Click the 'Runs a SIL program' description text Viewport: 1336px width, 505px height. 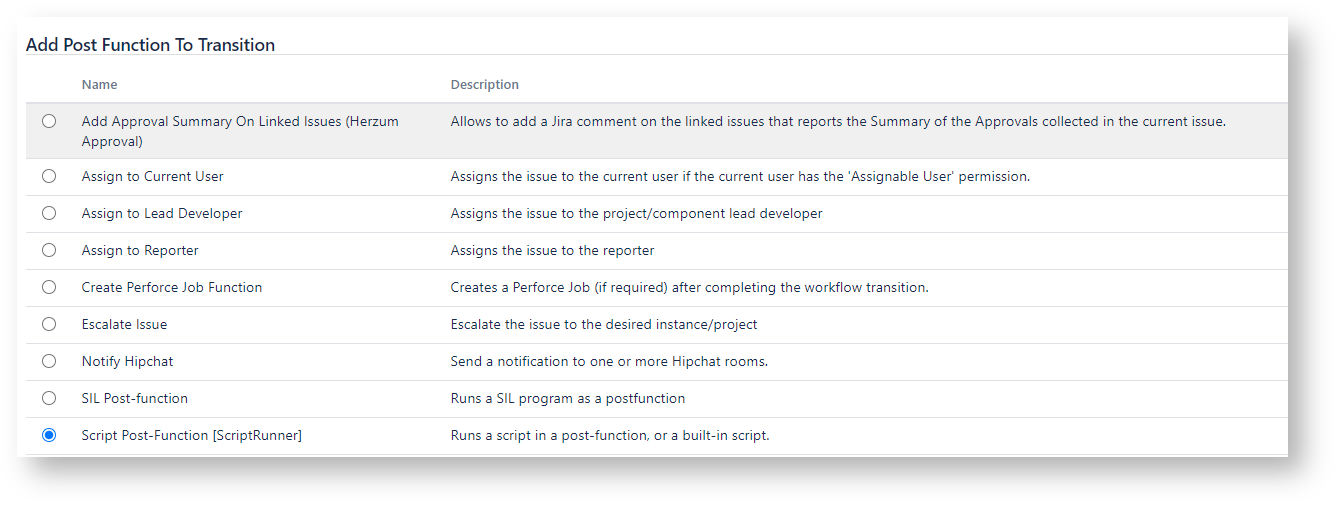pyautogui.click(x=567, y=398)
